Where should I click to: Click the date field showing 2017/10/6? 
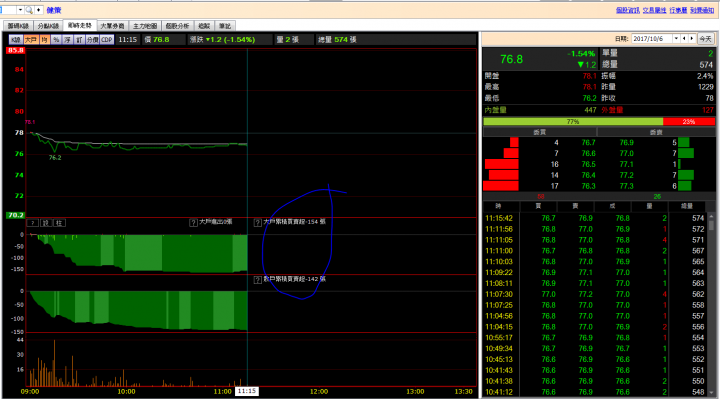[x=652, y=39]
